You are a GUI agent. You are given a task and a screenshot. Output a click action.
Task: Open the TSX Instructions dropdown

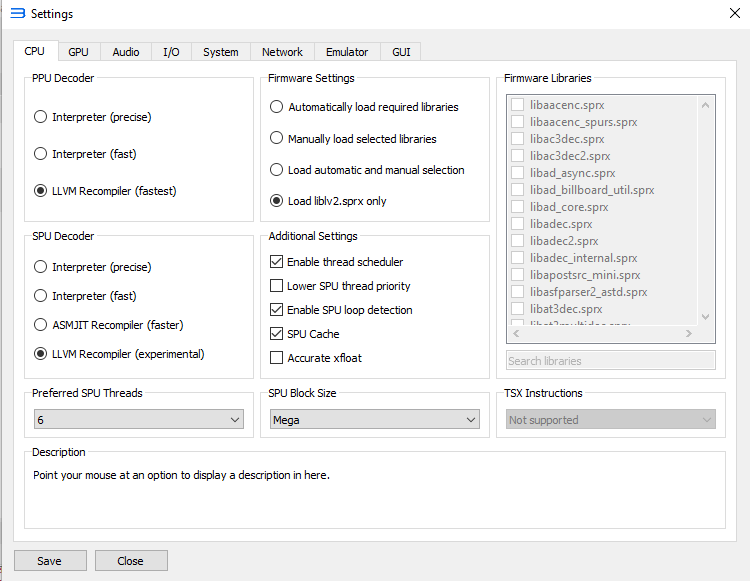click(610, 420)
